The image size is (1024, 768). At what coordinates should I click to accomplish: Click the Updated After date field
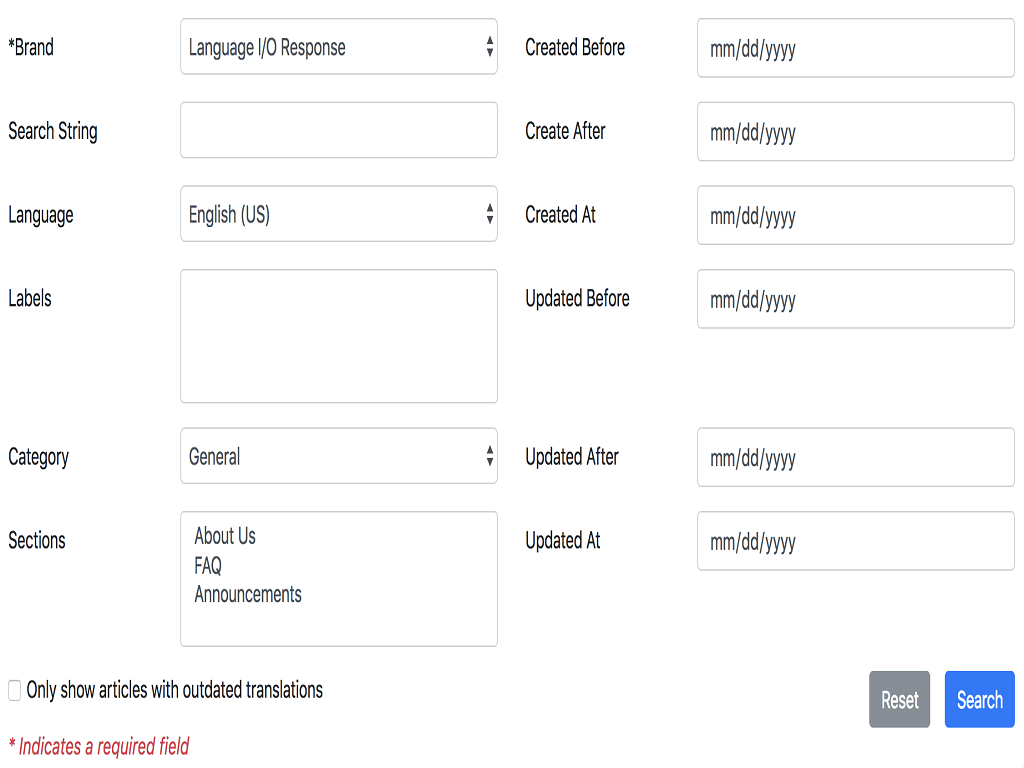855,457
